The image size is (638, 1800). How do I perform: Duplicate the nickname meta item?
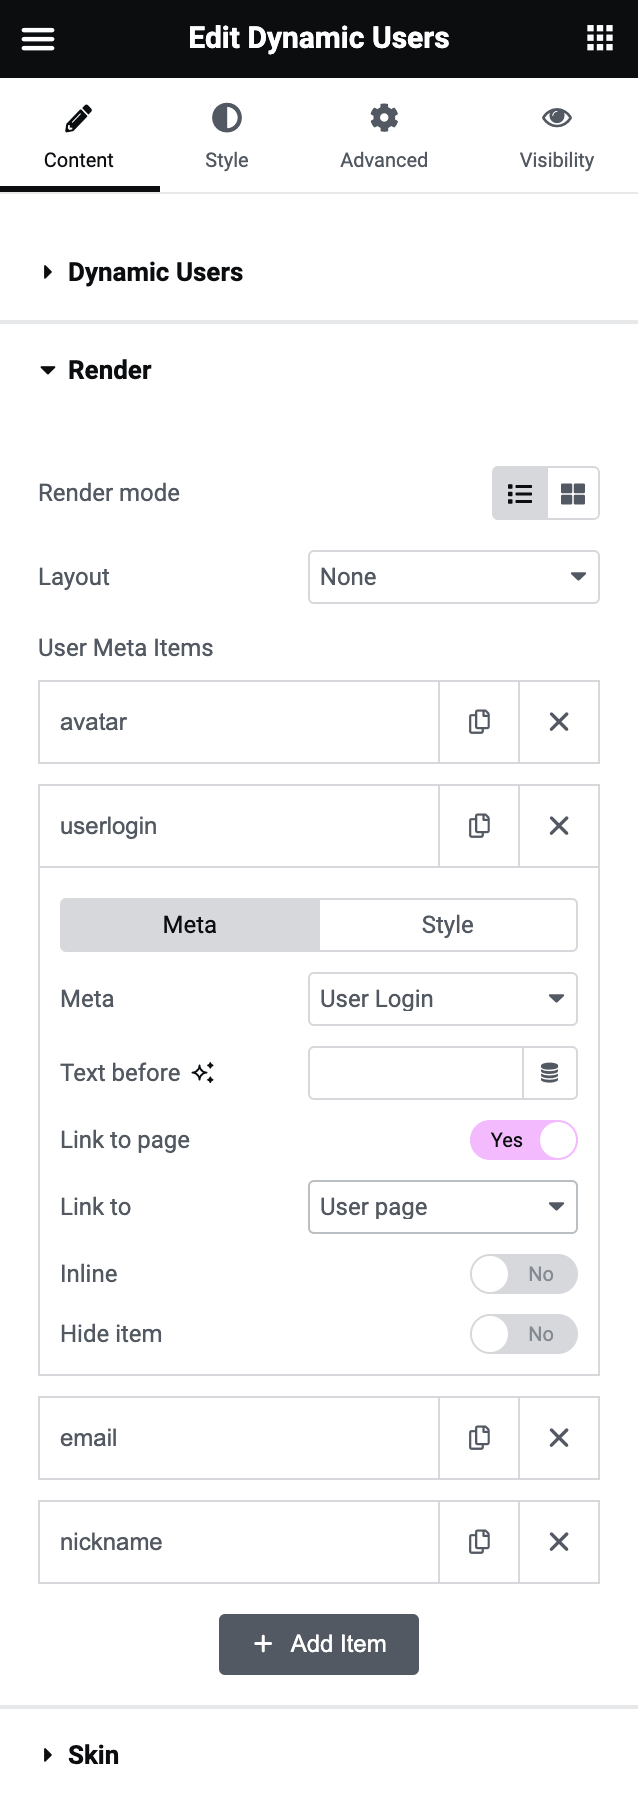pos(478,1541)
